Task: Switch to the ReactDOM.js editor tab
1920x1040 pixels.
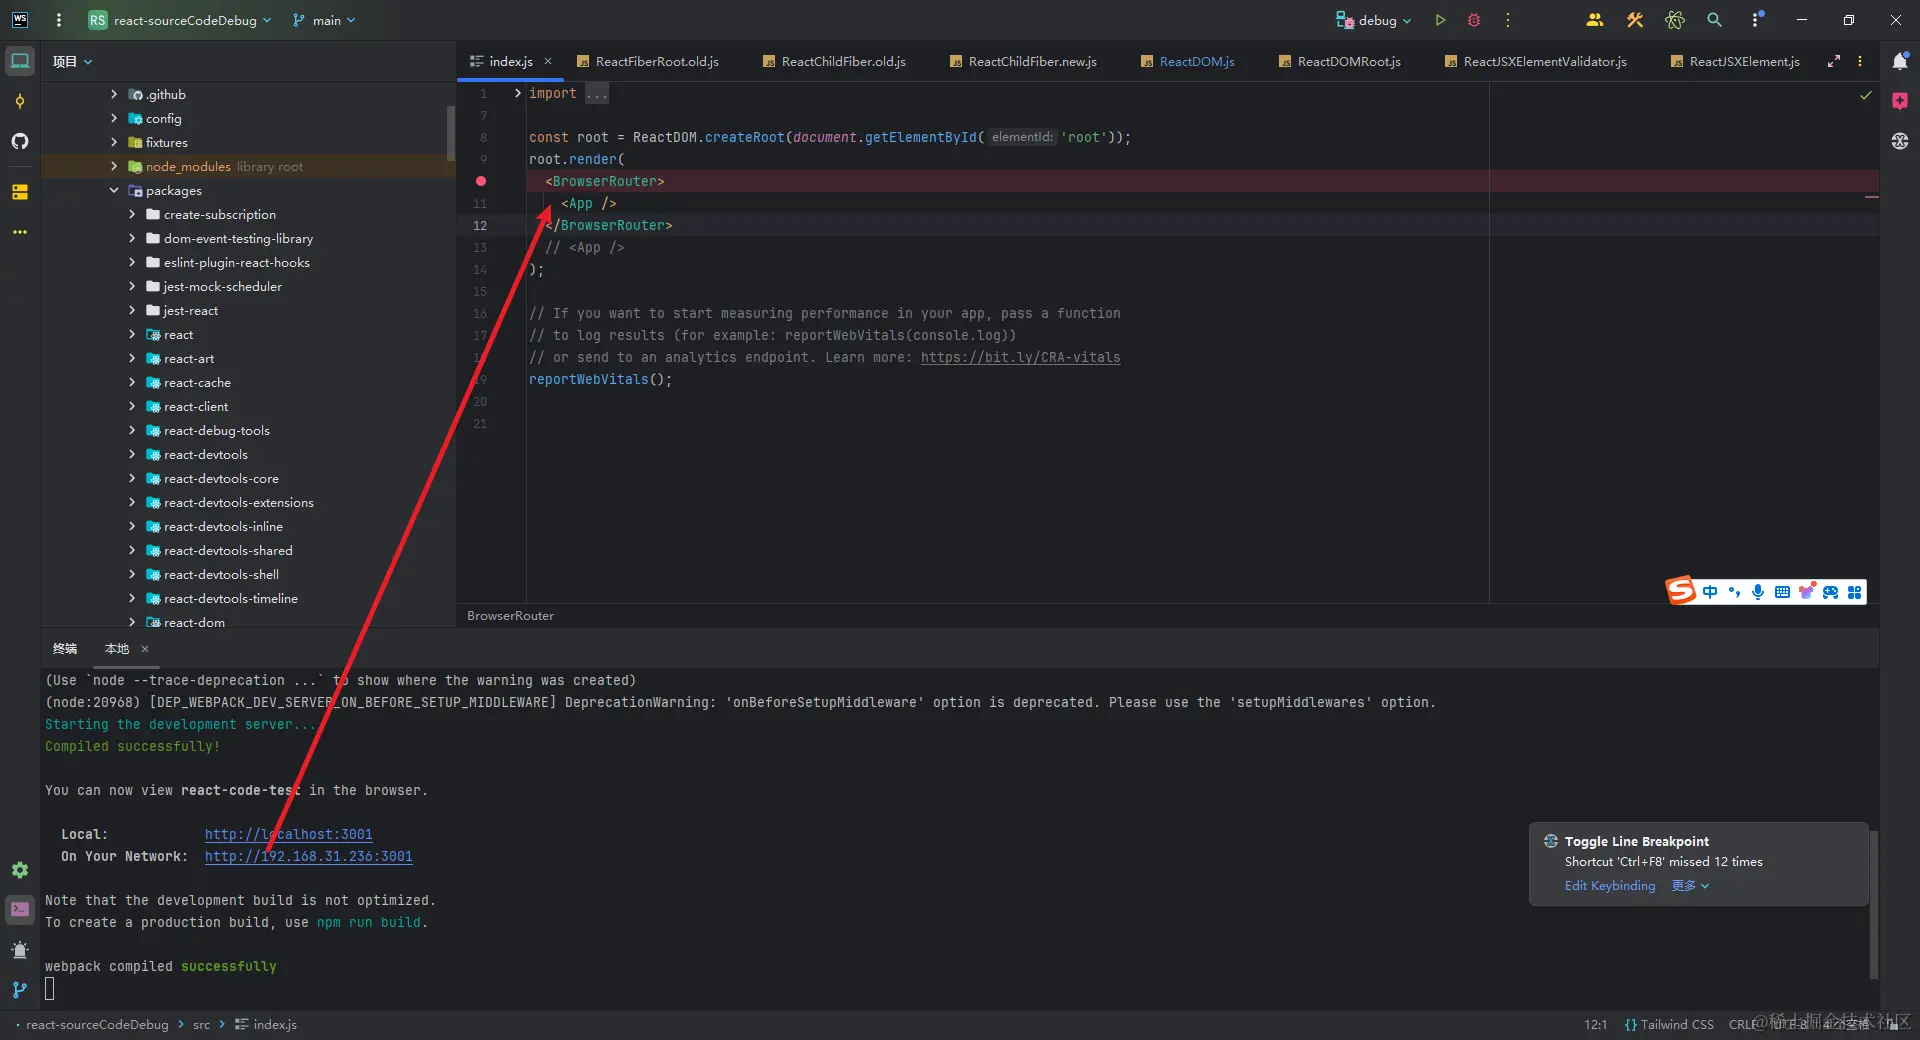Action: click(x=1196, y=62)
